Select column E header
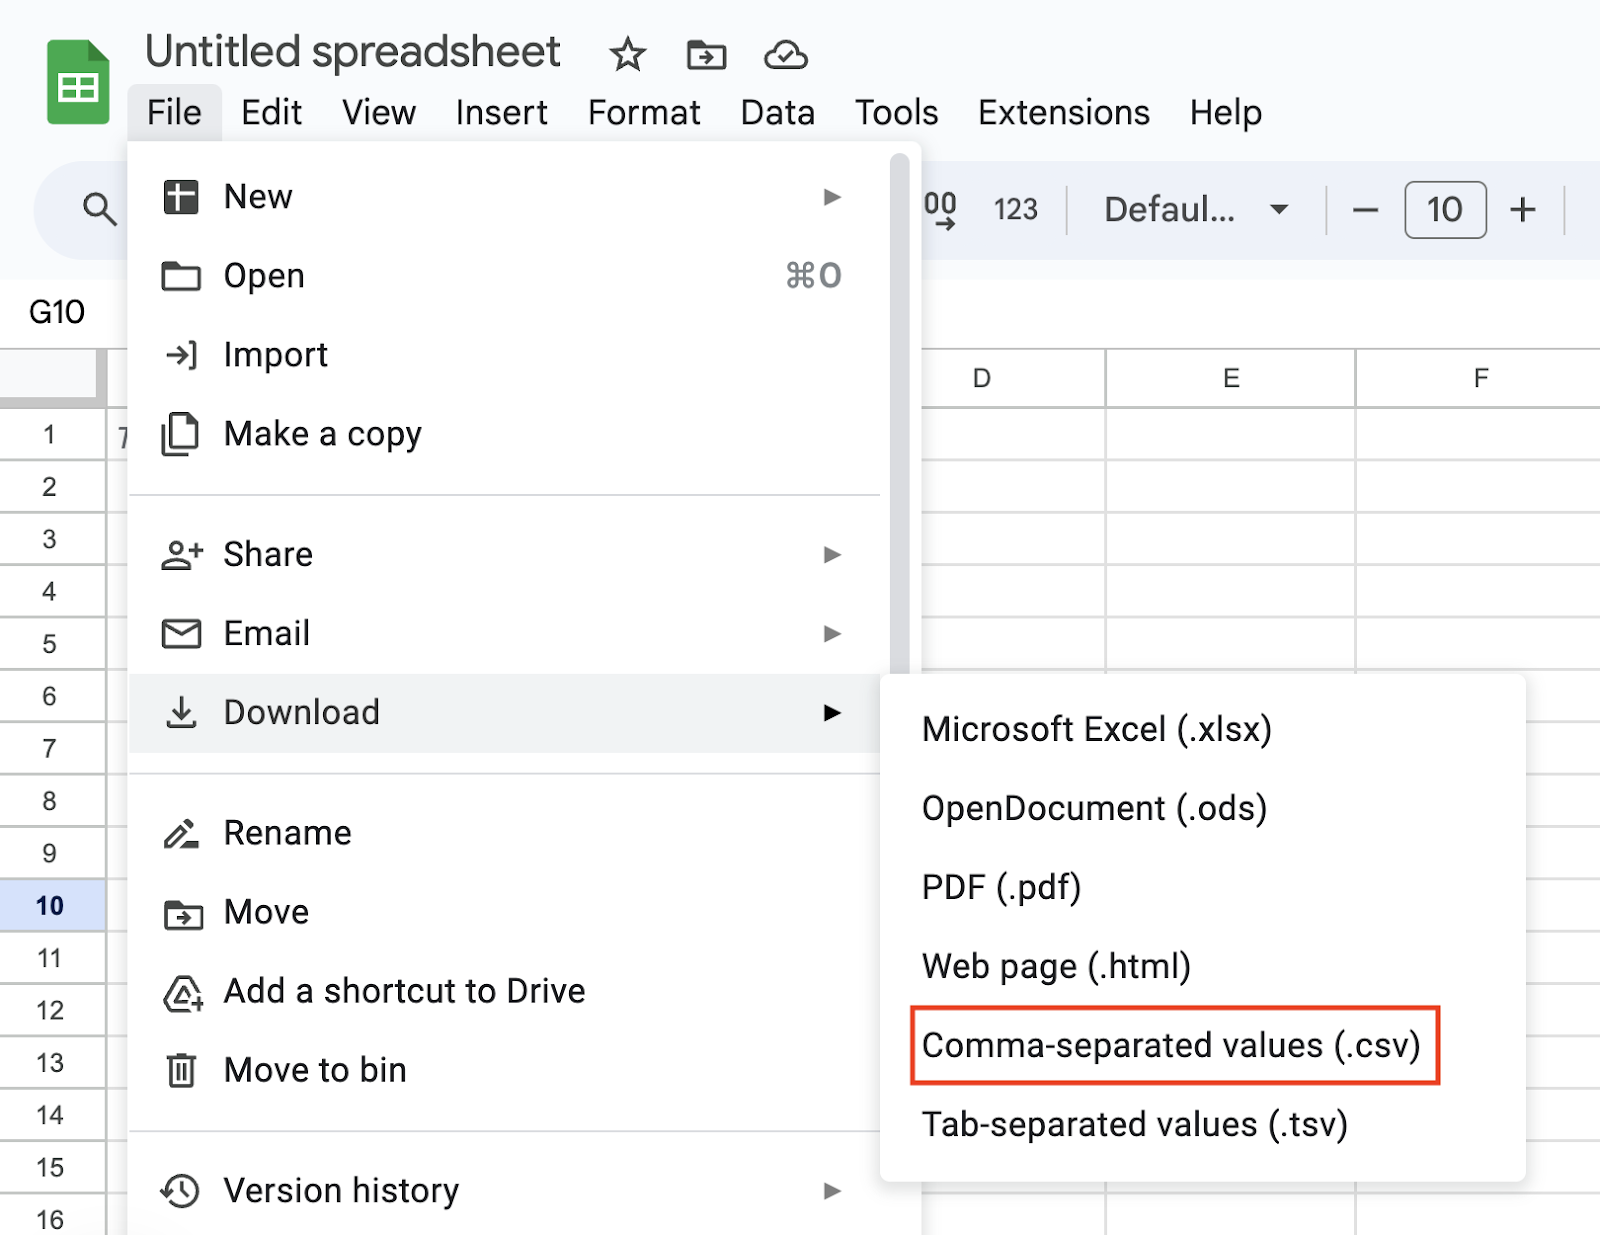Image resolution: width=1600 pixels, height=1235 pixels. [1231, 378]
